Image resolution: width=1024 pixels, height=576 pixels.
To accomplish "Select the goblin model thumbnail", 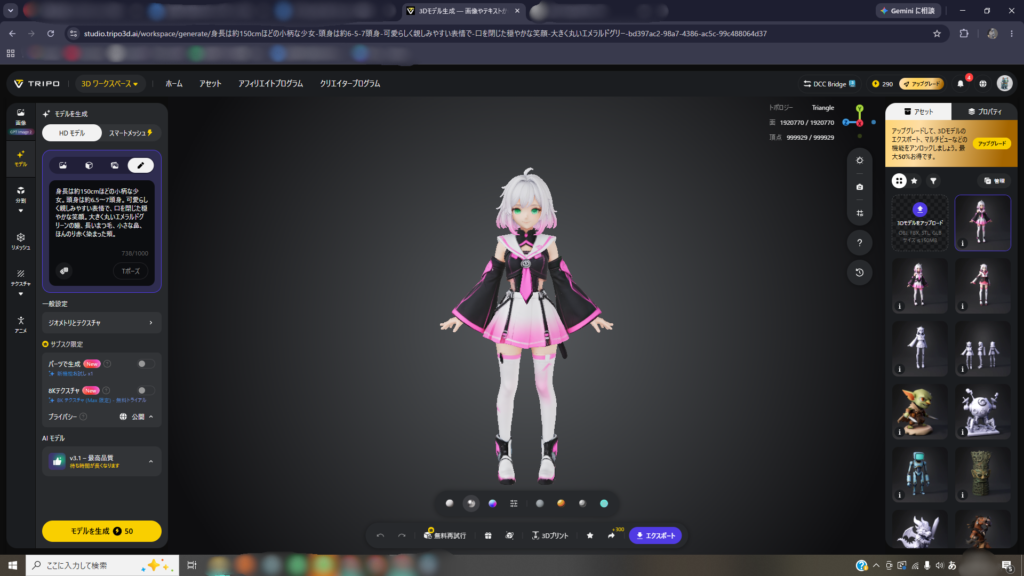I will tap(920, 411).
